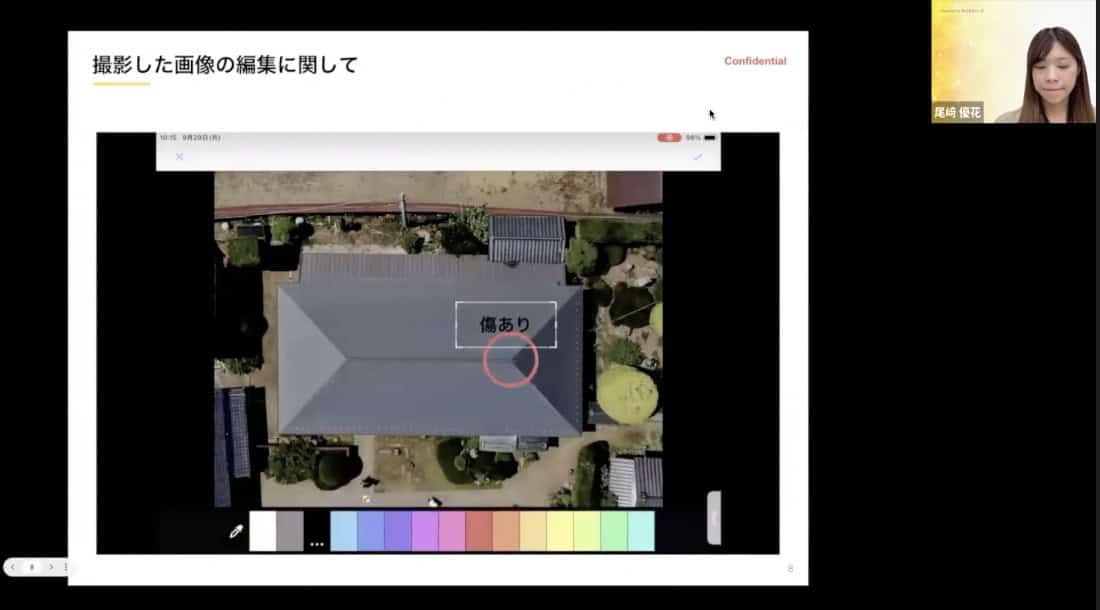Click the presenter video thumbnail
This screenshot has height=610, width=1100.
(1013, 62)
